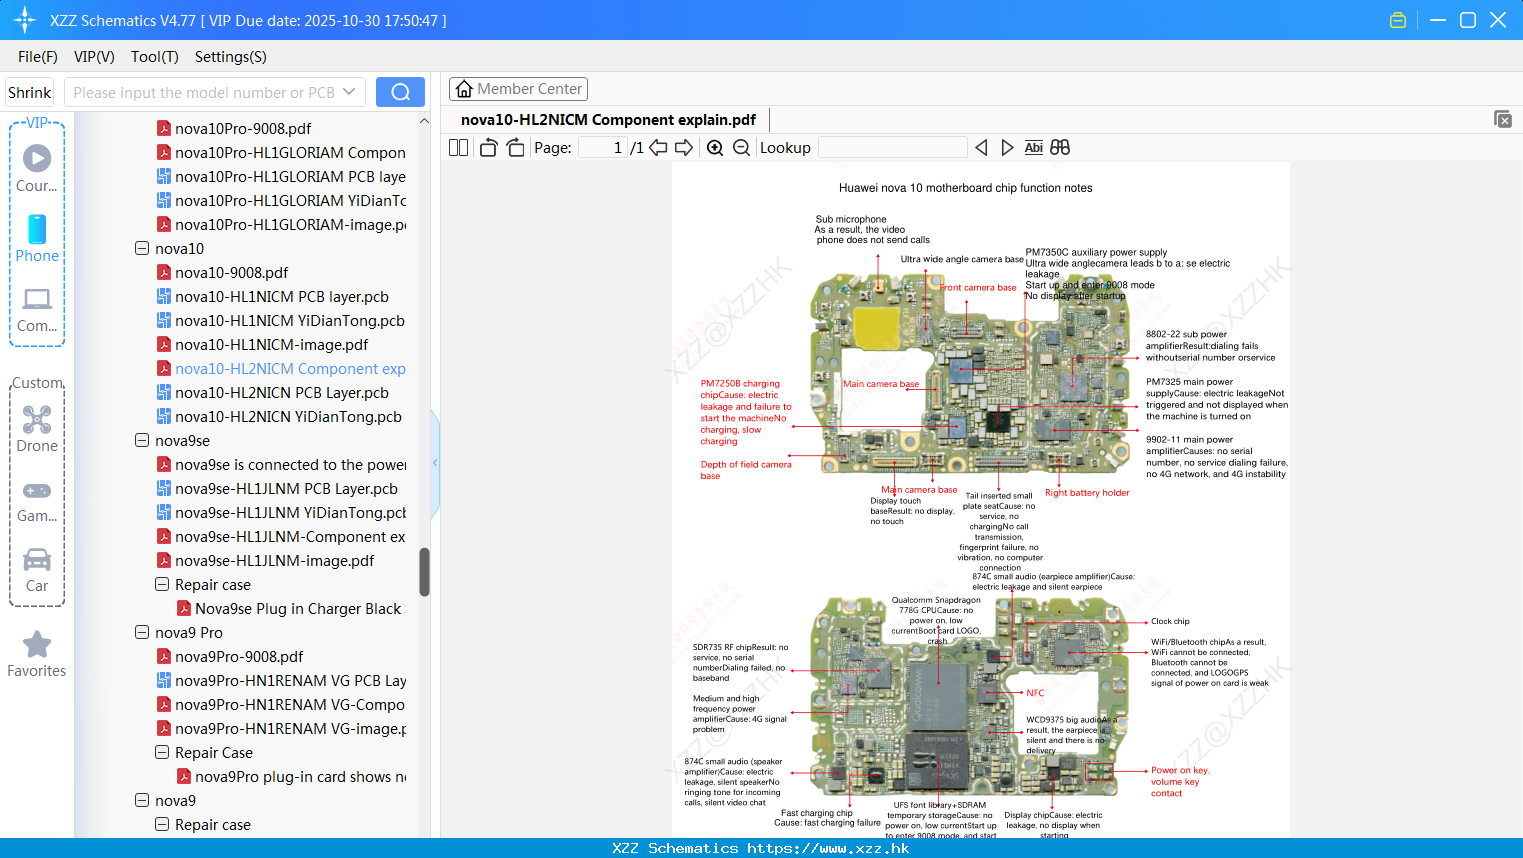This screenshot has height=858, width=1523.
Task: Open Nova9se Plug in Charger Black case
Action: coord(298,608)
